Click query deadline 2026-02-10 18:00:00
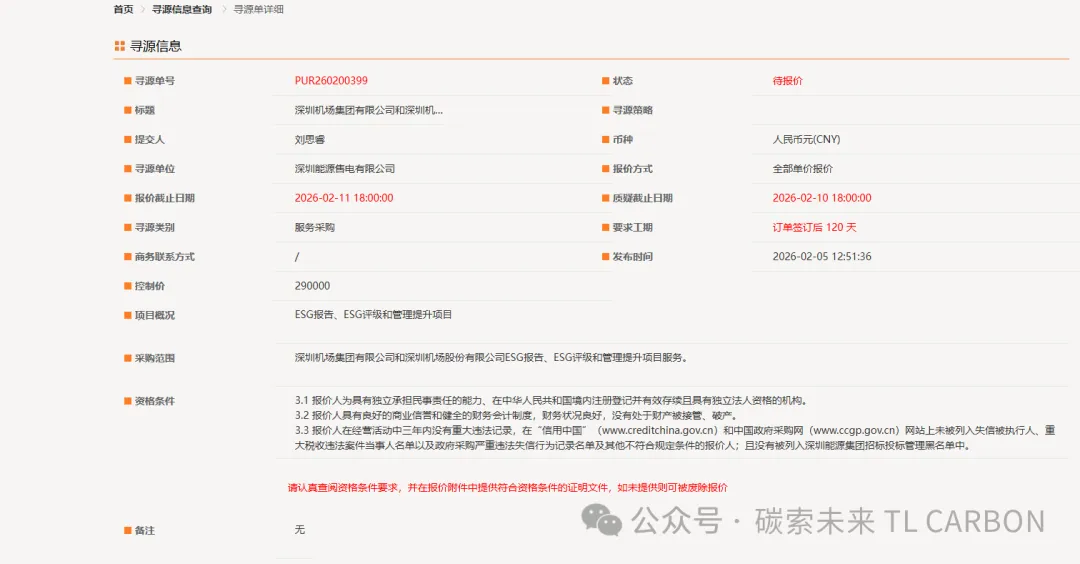Viewport: 1080px width, 564px height. coord(822,198)
